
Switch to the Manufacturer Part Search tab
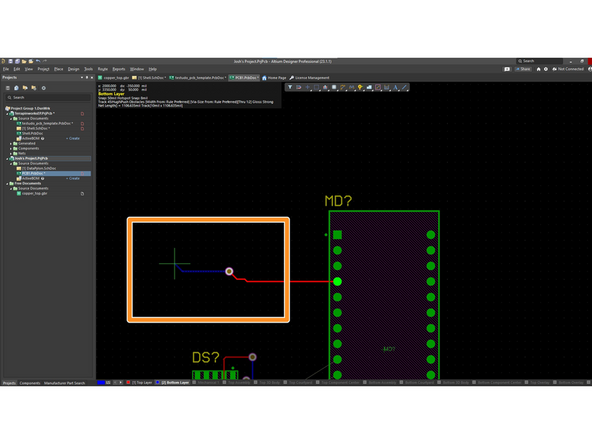tap(65, 383)
